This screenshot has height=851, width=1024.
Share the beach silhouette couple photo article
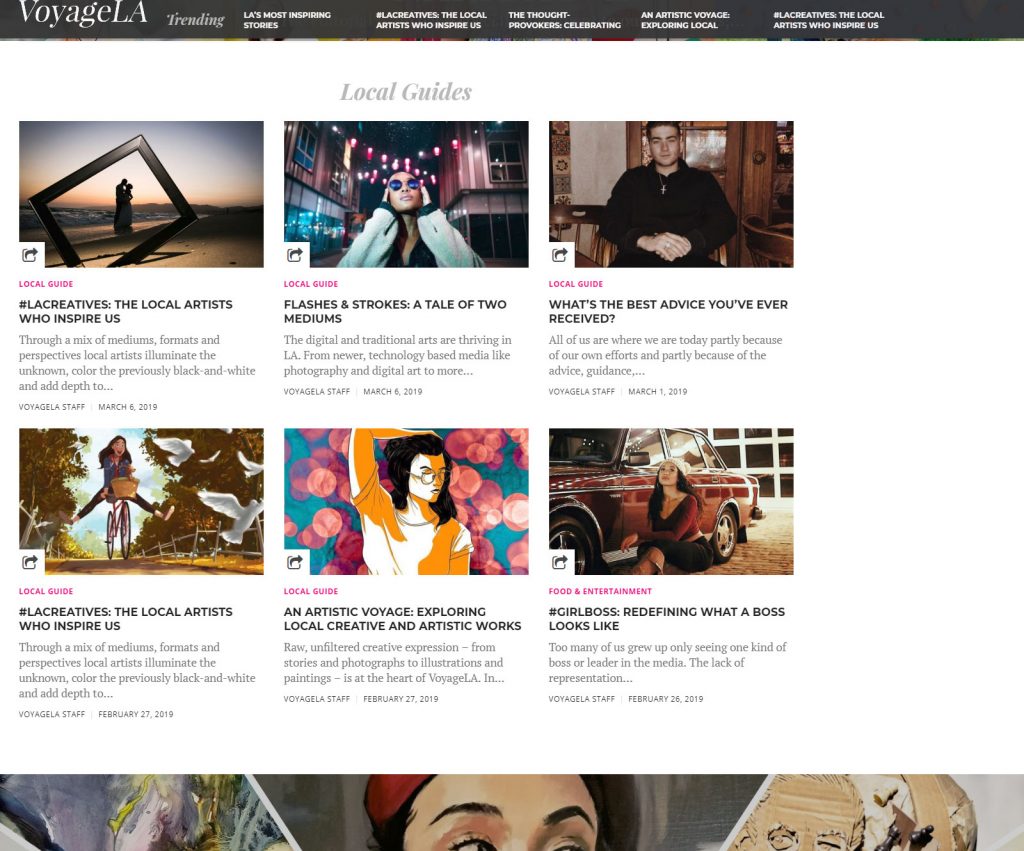tap(31, 255)
